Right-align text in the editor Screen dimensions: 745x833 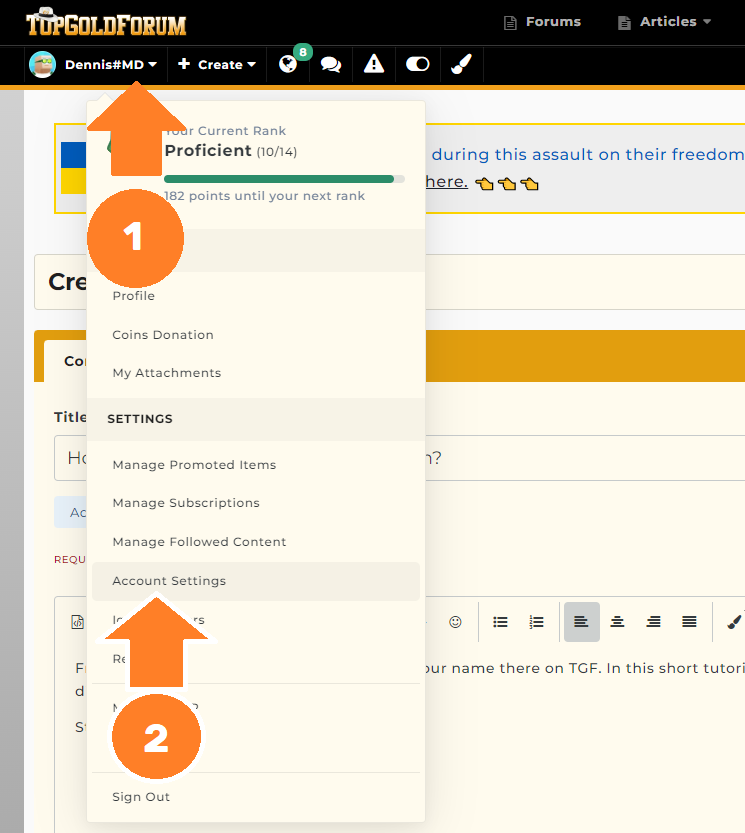point(654,622)
